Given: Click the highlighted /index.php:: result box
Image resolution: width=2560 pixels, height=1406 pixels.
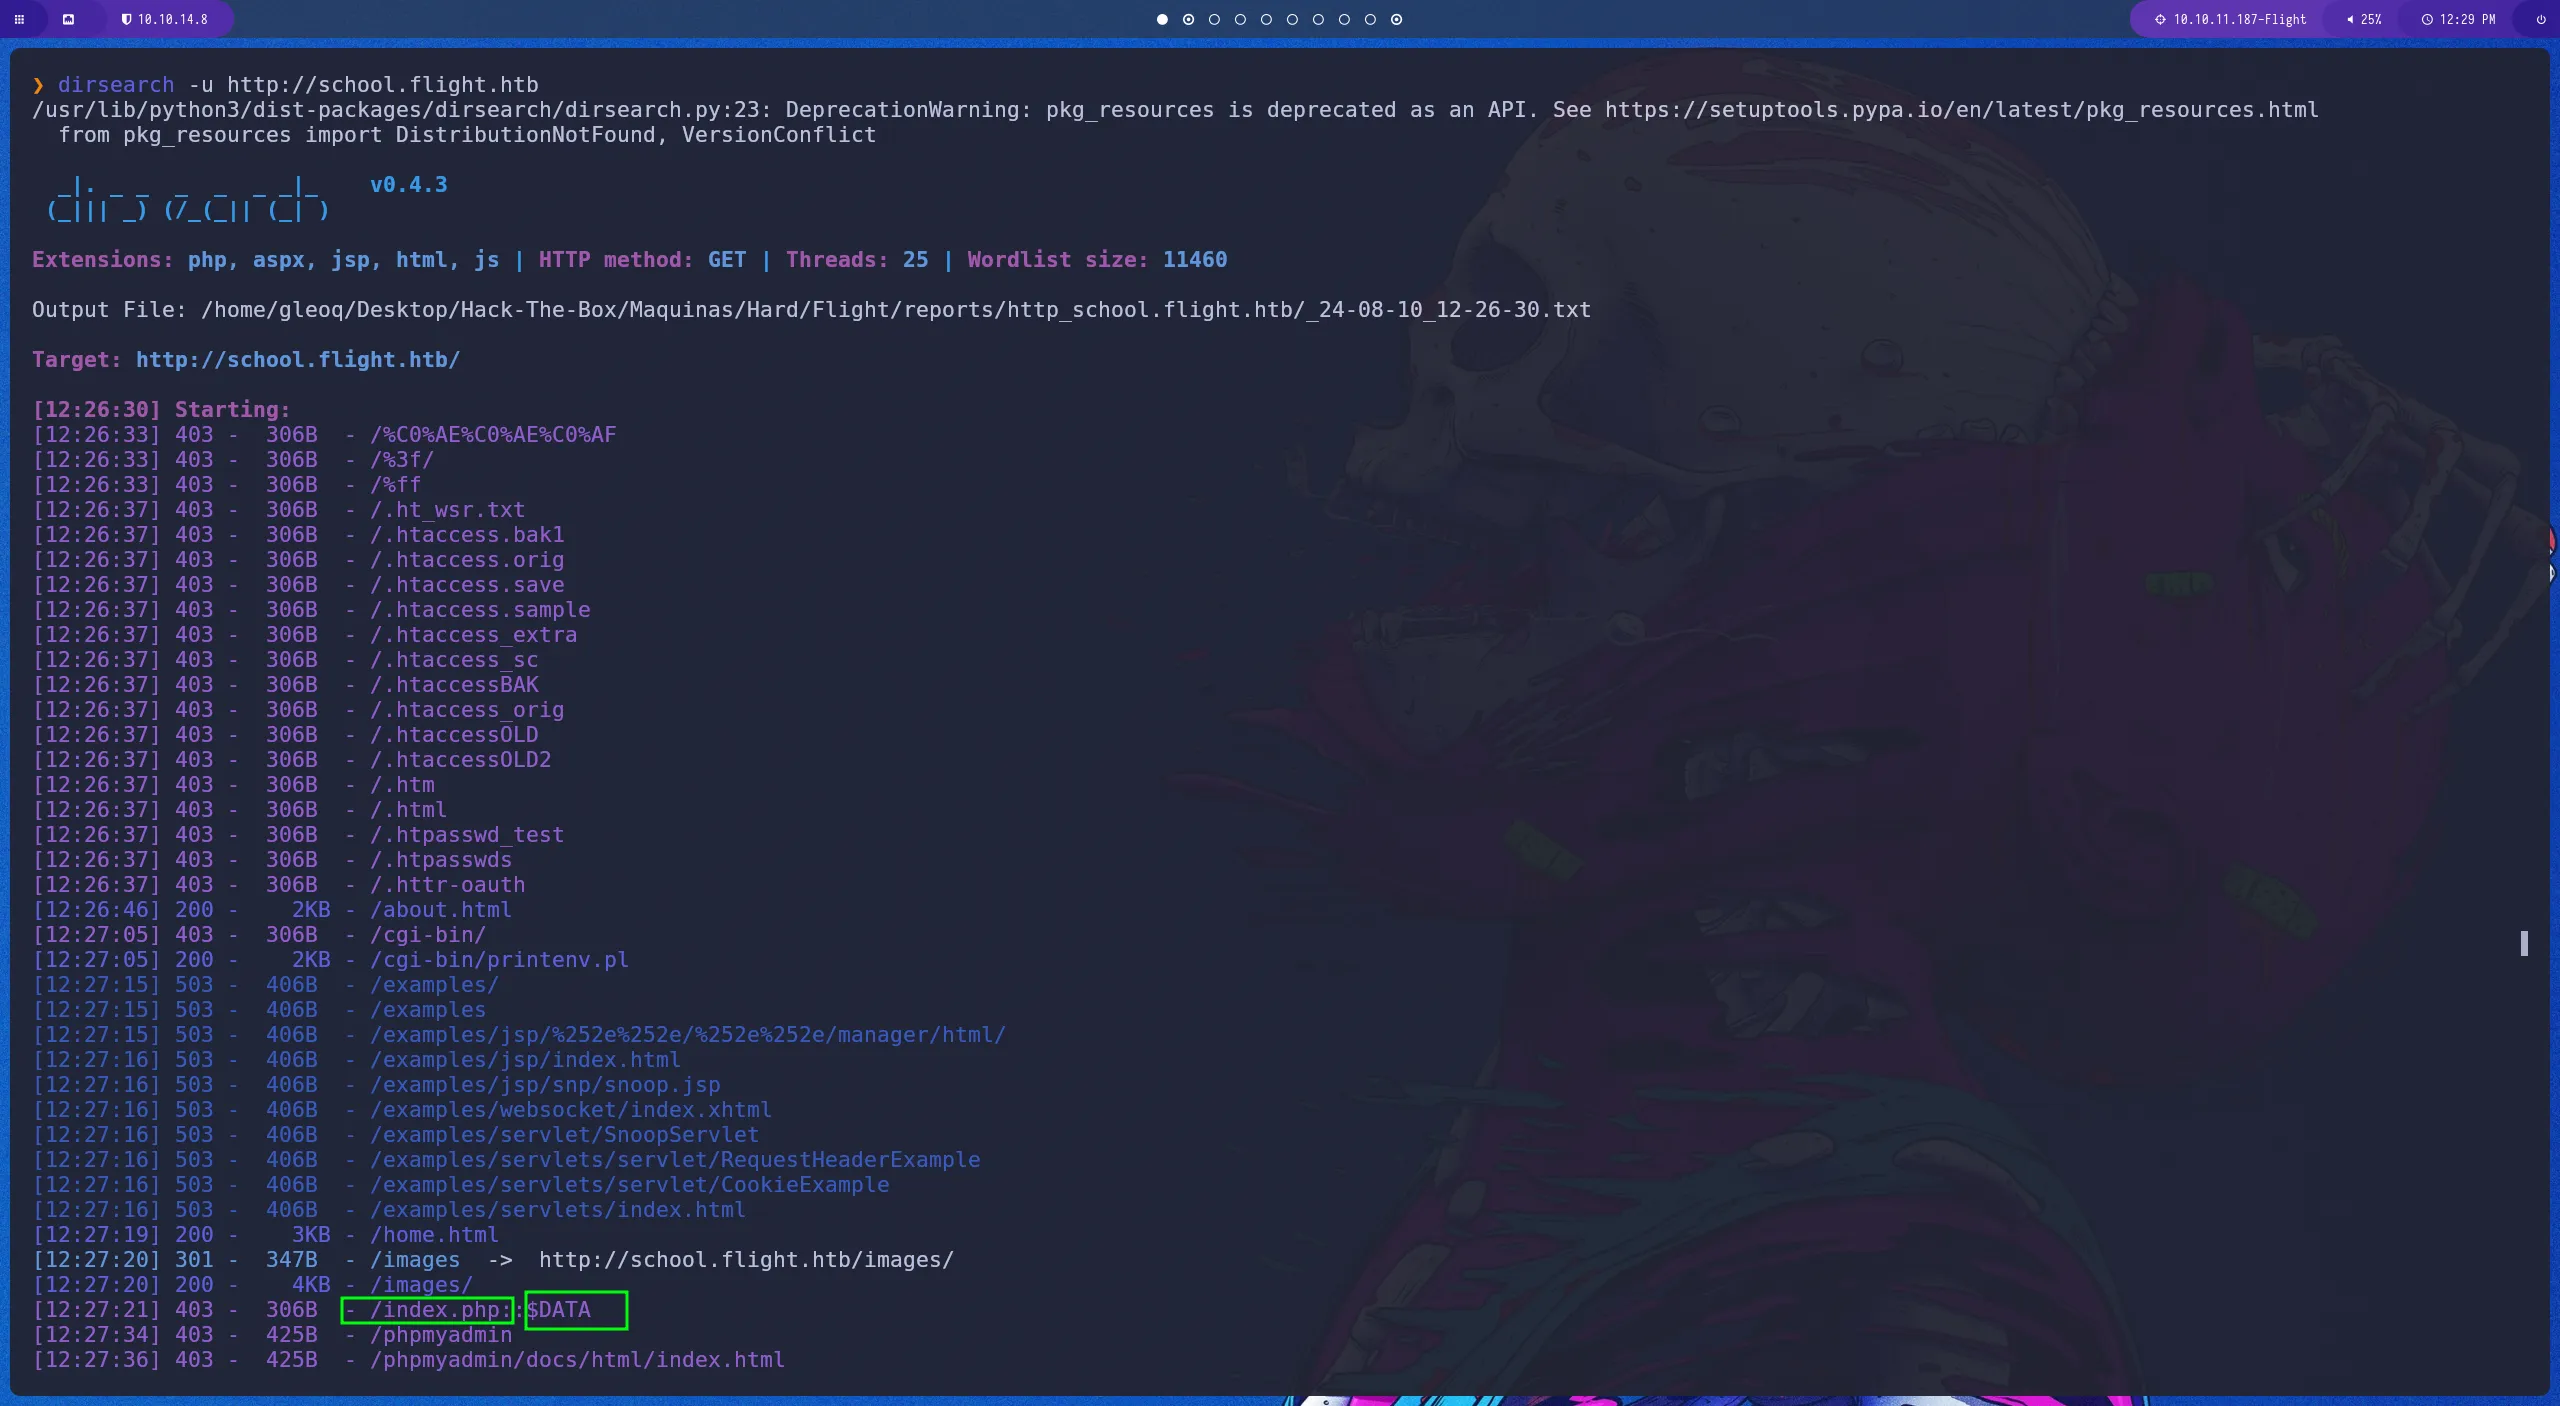Looking at the screenshot, I should point(428,1310).
